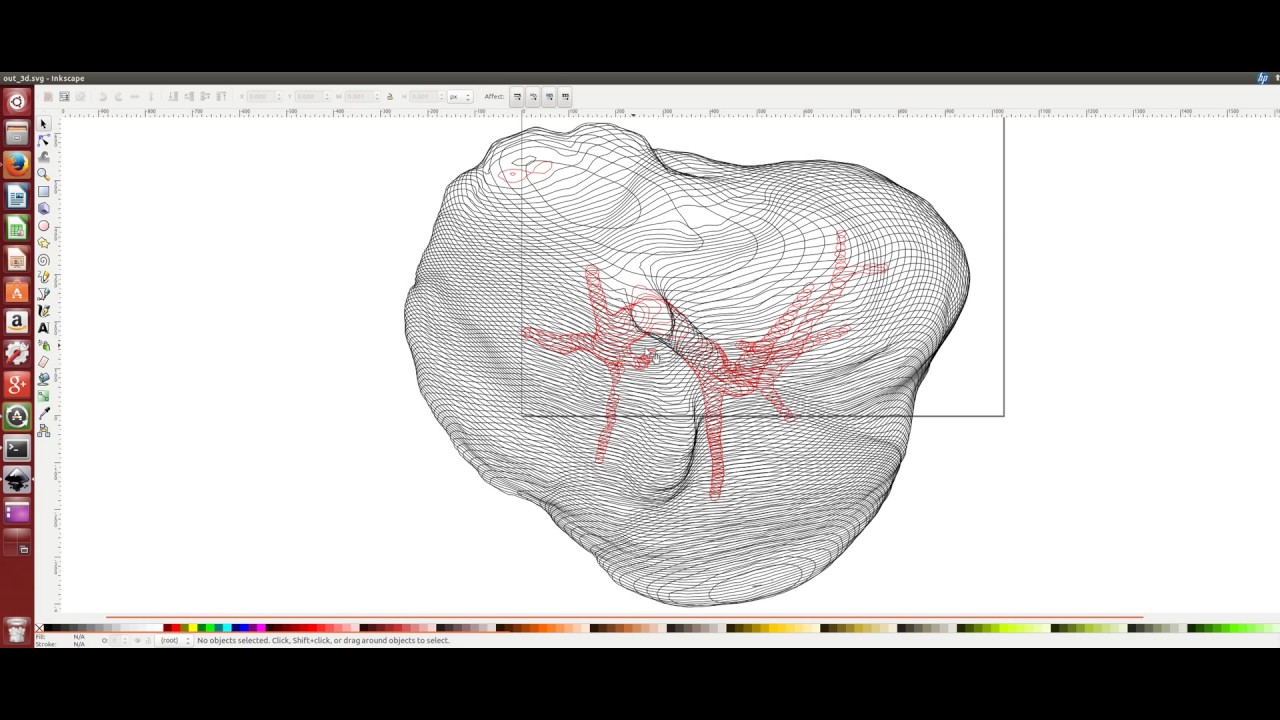
Task: Activate the Calligraphy tool
Action: [43, 311]
